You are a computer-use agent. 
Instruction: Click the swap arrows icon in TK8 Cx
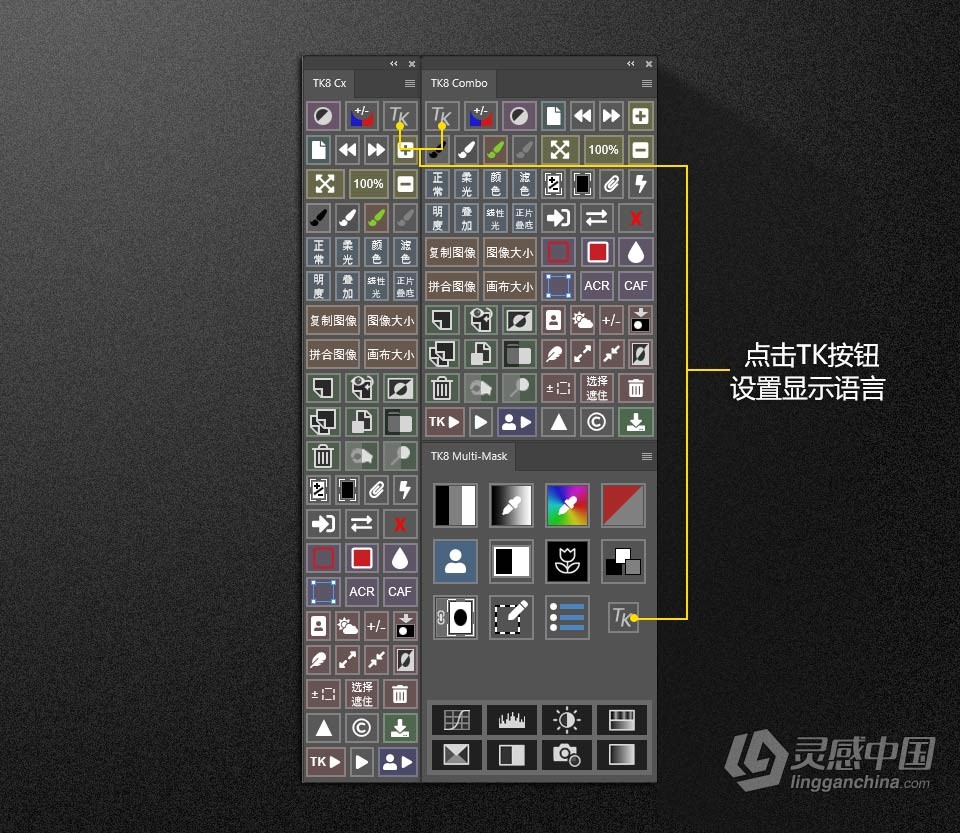(x=362, y=524)
